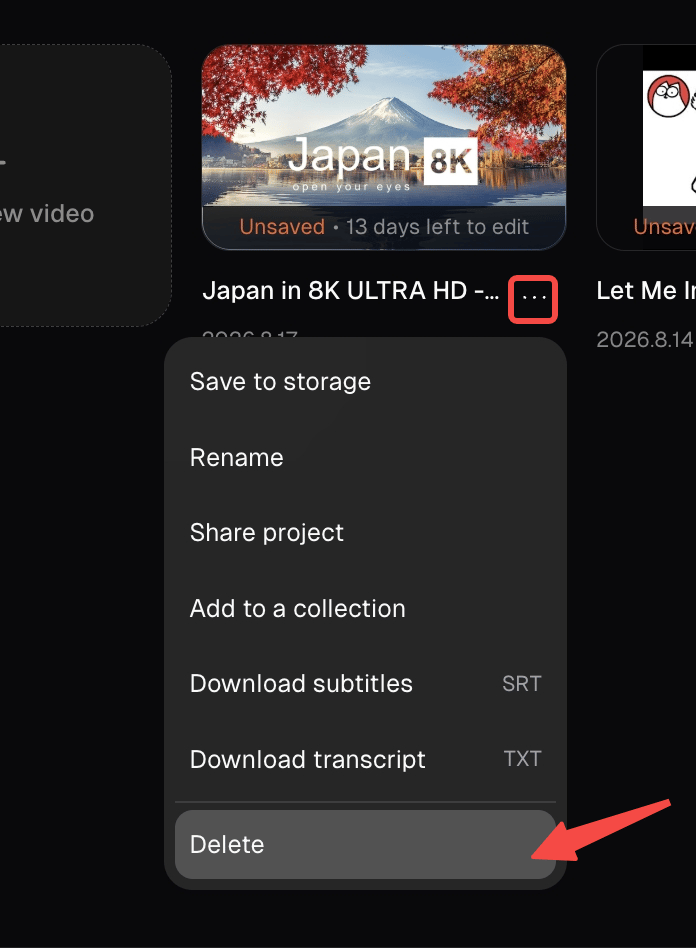Delete the Japan 8K project
The image size is (696, 948).
[x=365, y=844]
